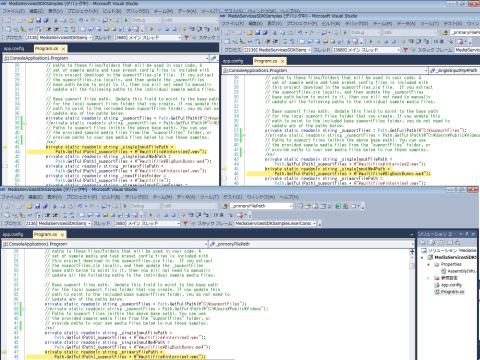Switch to app.config tab in top-right window
Image resolution: width=480 pixels, height=360 pixels.
pyautogui.click(x=233, y=61)
